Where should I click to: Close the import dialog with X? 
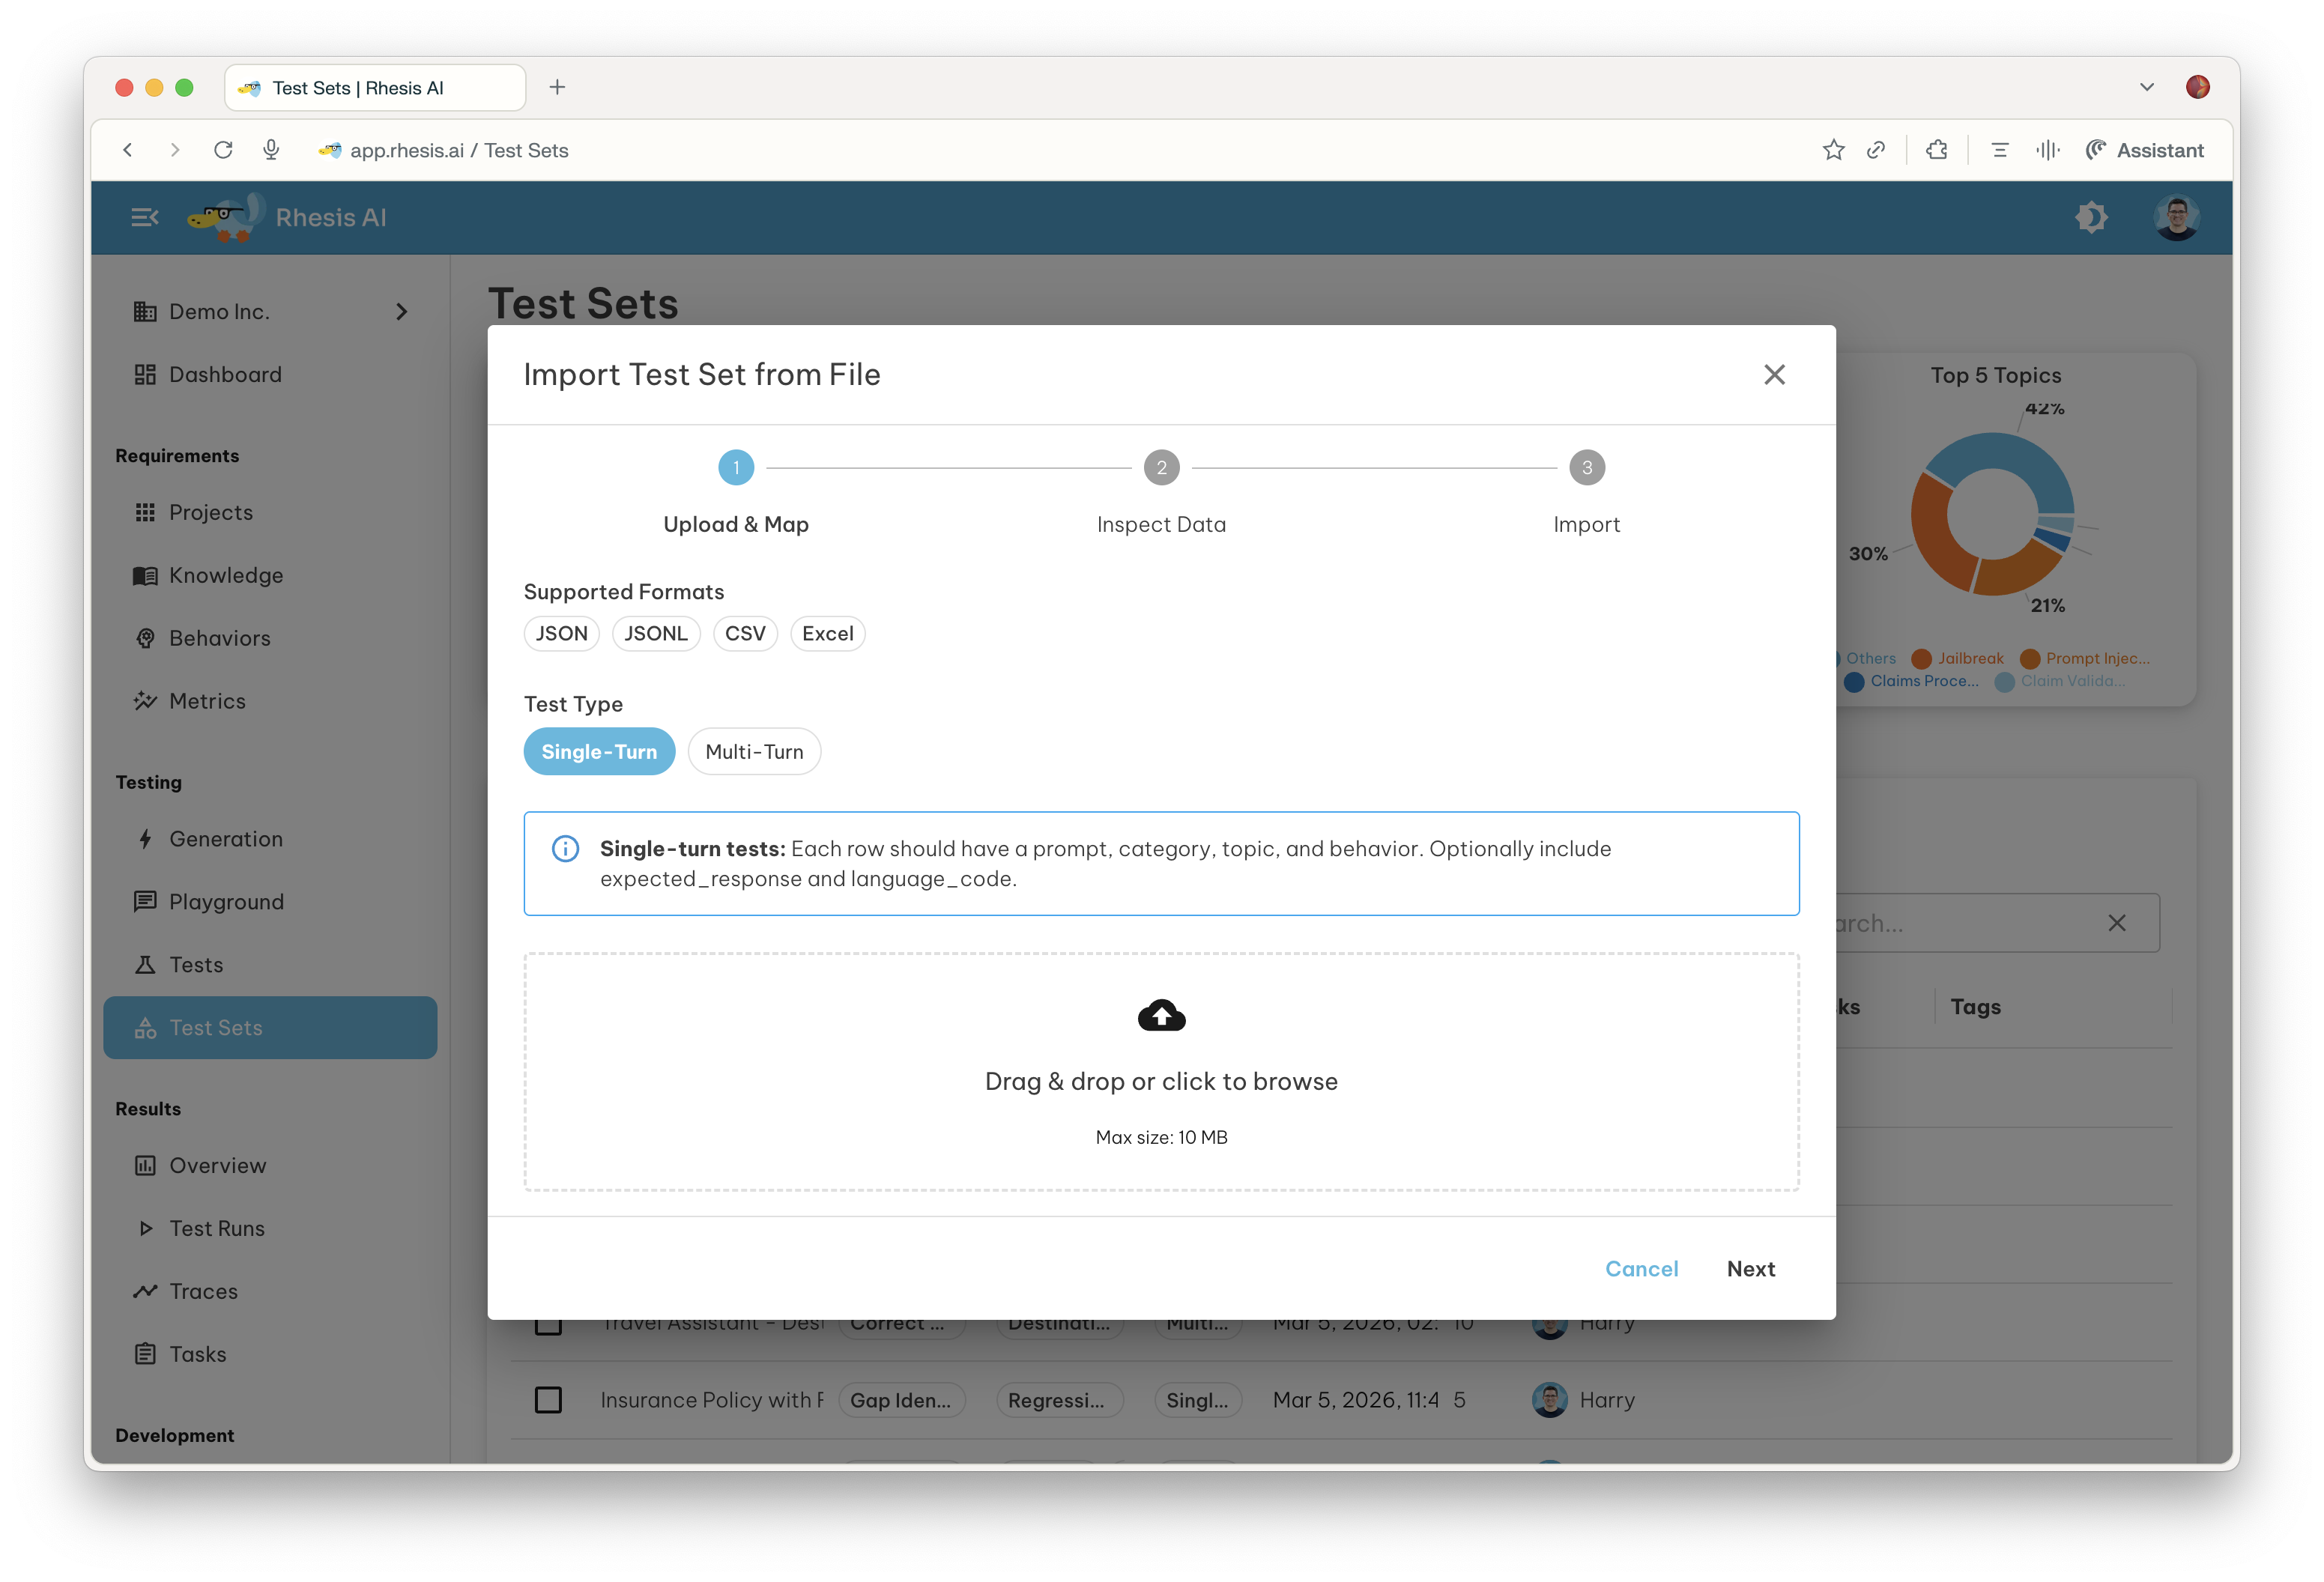click(x=1774, y=374)
